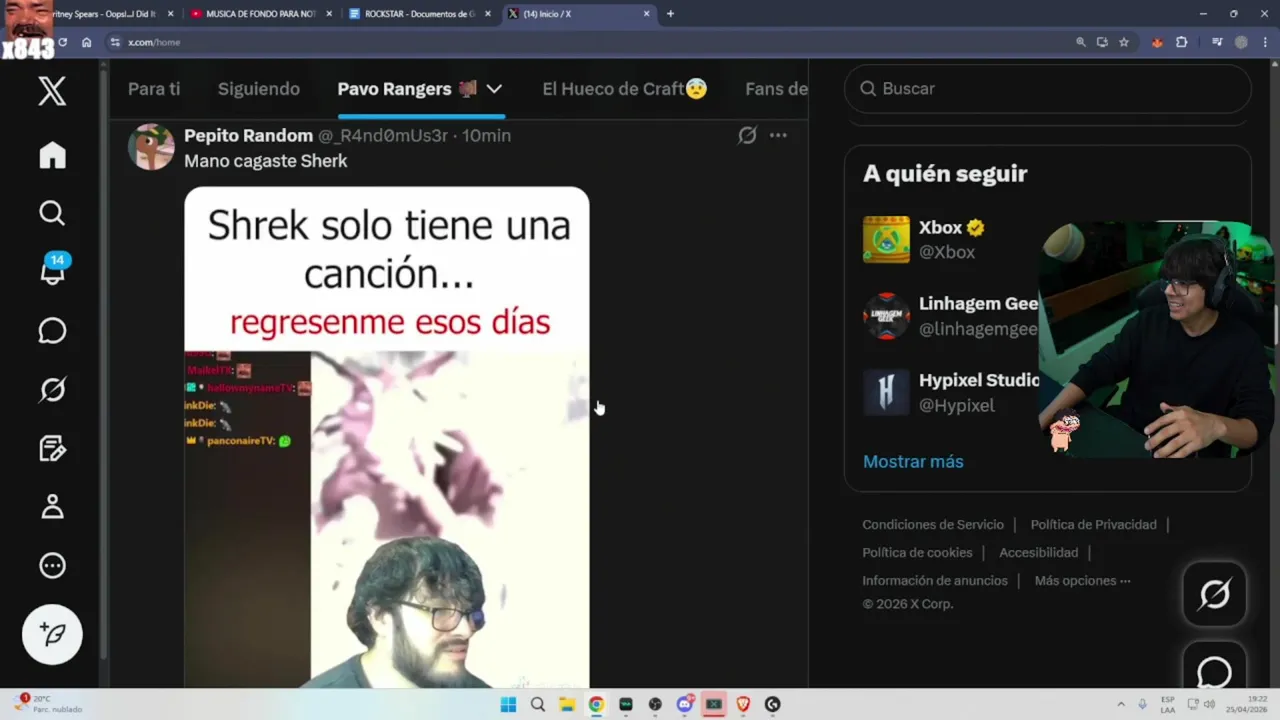Go to Home via sidebar house icon
Viewport: 1280px width, 720px height.
[52, 155]
